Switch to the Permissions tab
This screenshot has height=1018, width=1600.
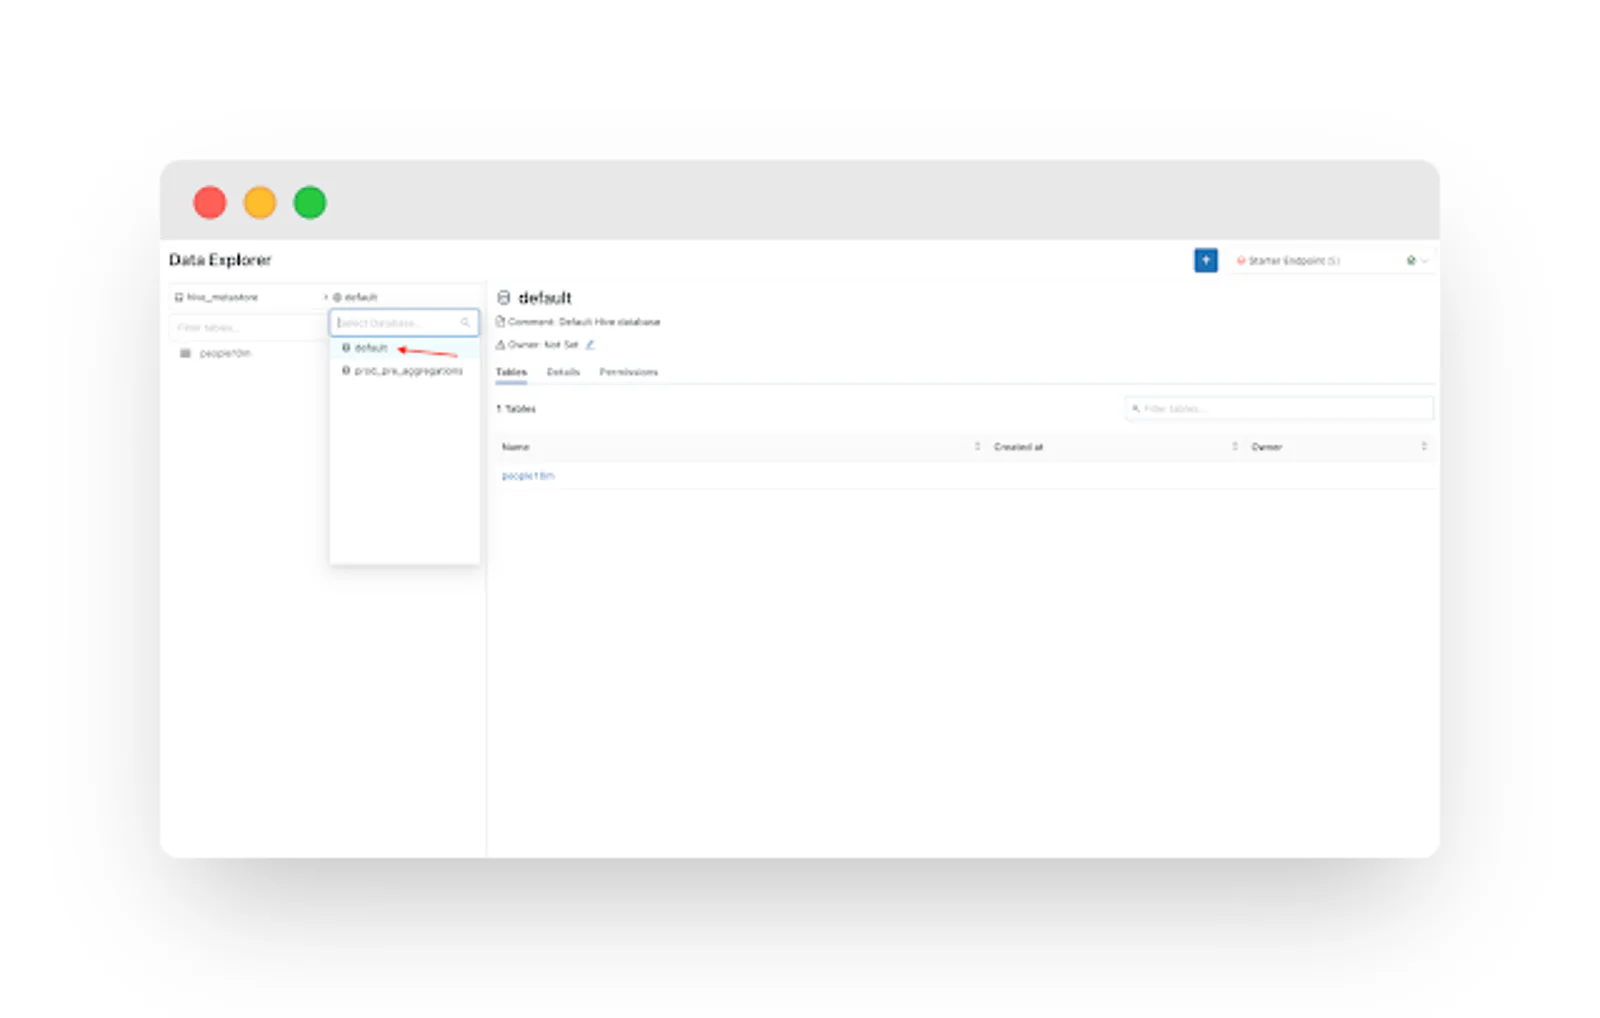[629, 372]
